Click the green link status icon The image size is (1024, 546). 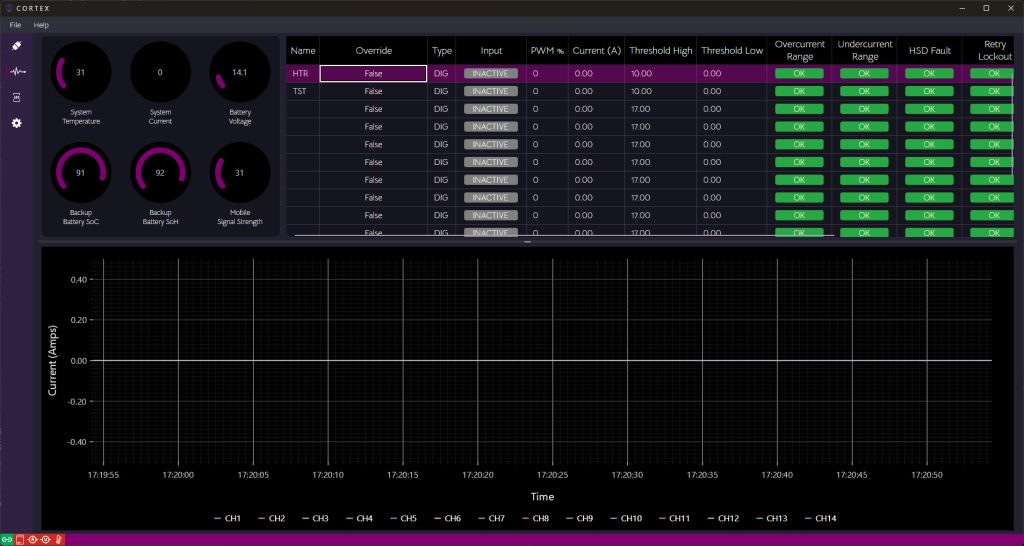(7, 540)
